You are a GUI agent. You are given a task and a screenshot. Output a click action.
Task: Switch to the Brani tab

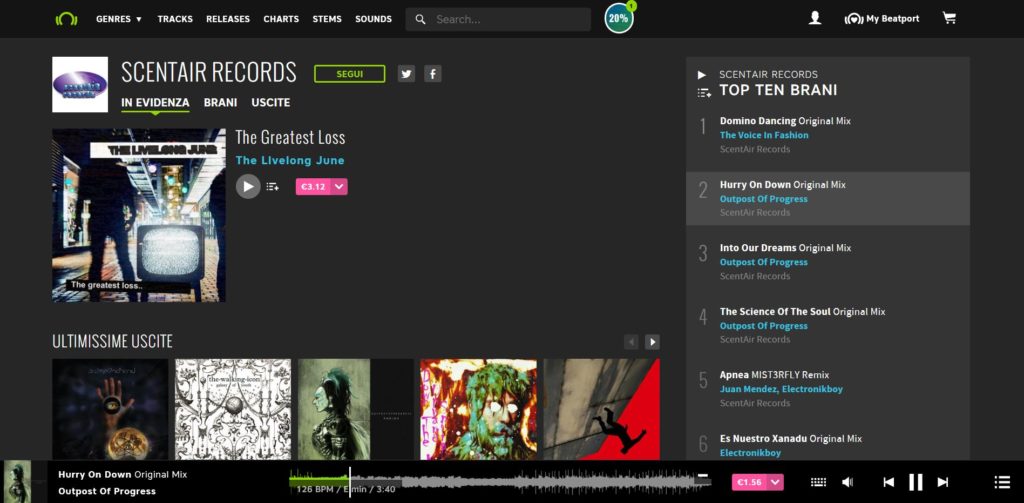point(220,103)
